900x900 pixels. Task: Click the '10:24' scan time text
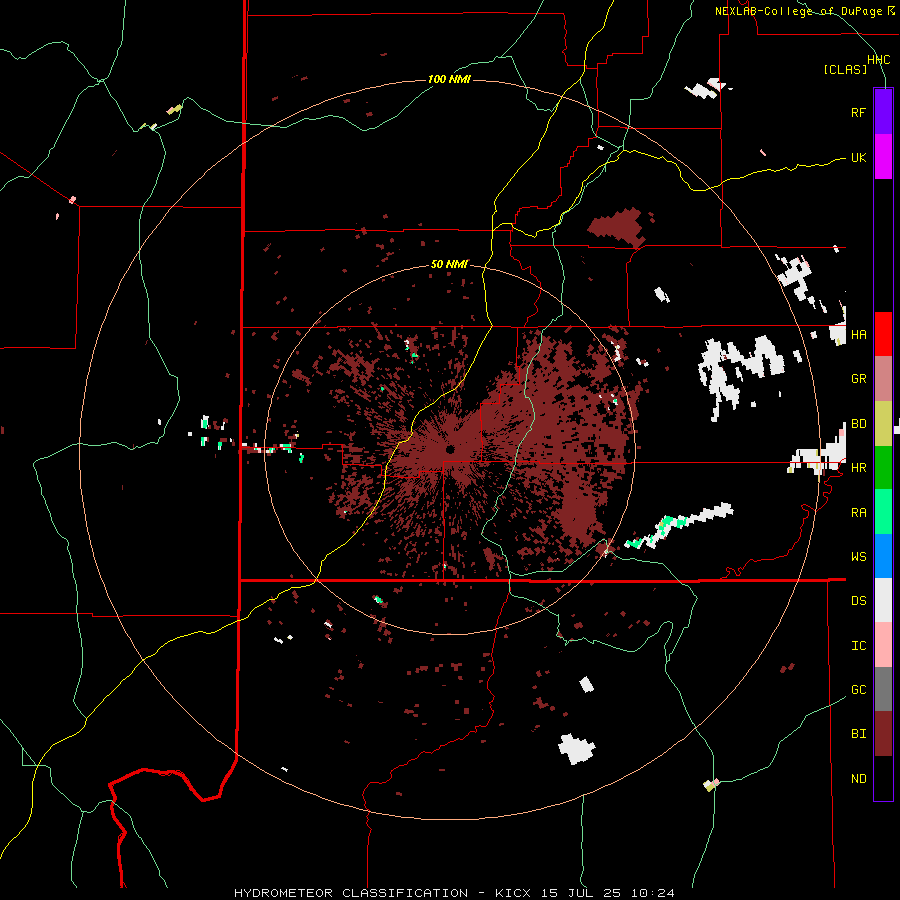pyautogui.click(x=653, y=893)
